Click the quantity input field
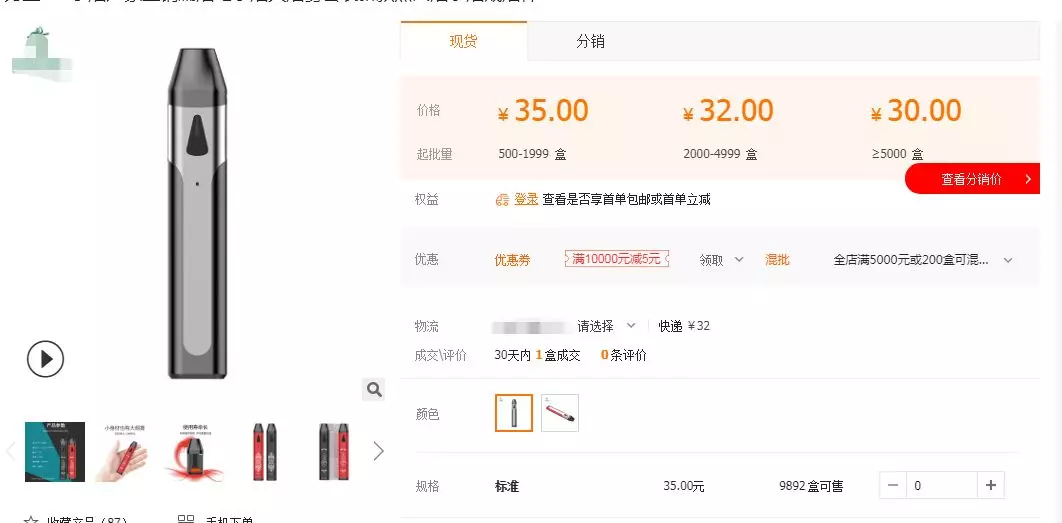Screen dimensions: 1062x523 942,485
